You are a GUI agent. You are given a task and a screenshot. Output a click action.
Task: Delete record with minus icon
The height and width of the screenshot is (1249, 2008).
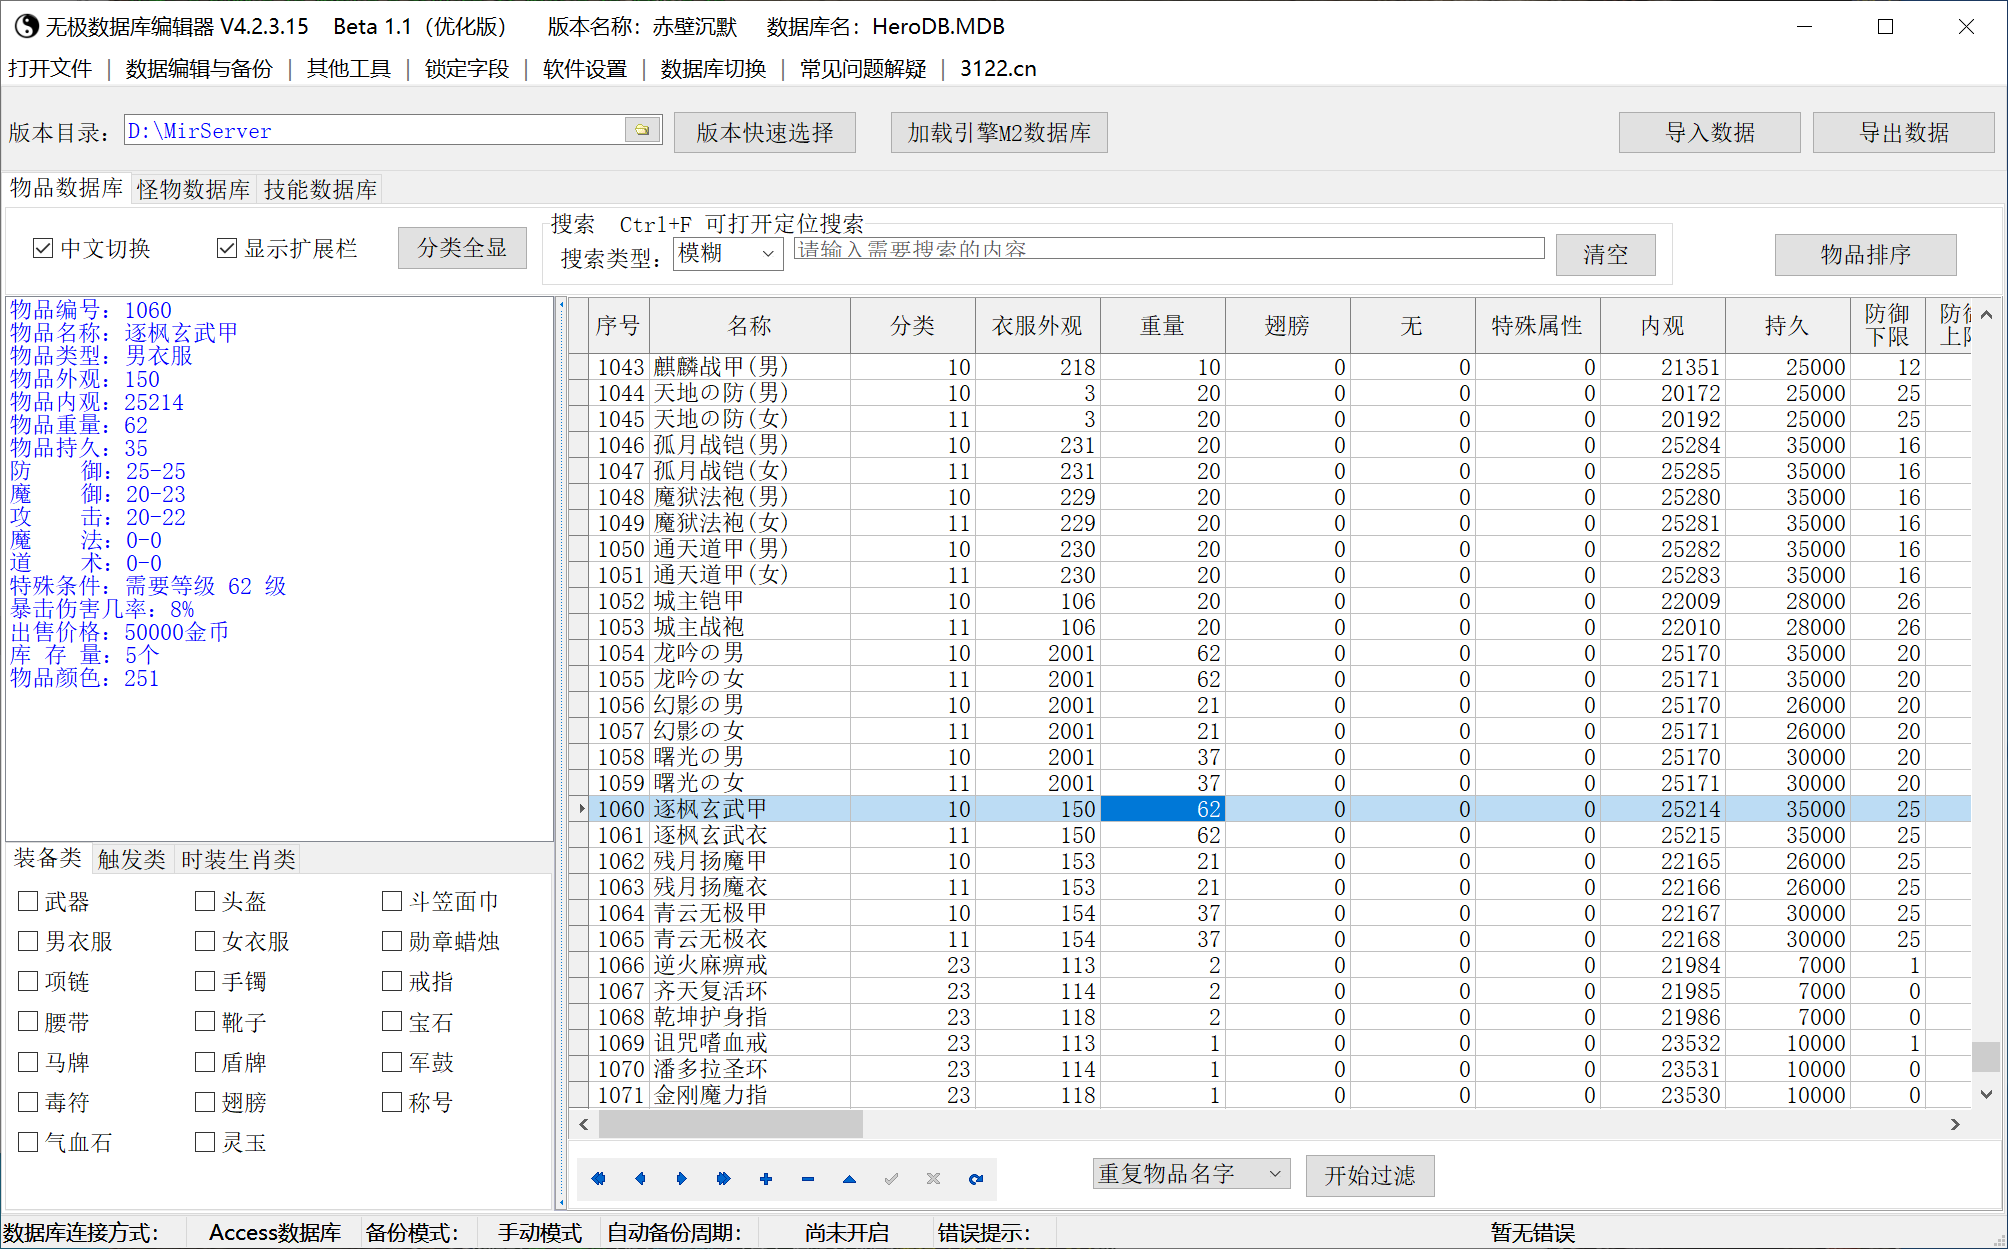(808, 1179)
